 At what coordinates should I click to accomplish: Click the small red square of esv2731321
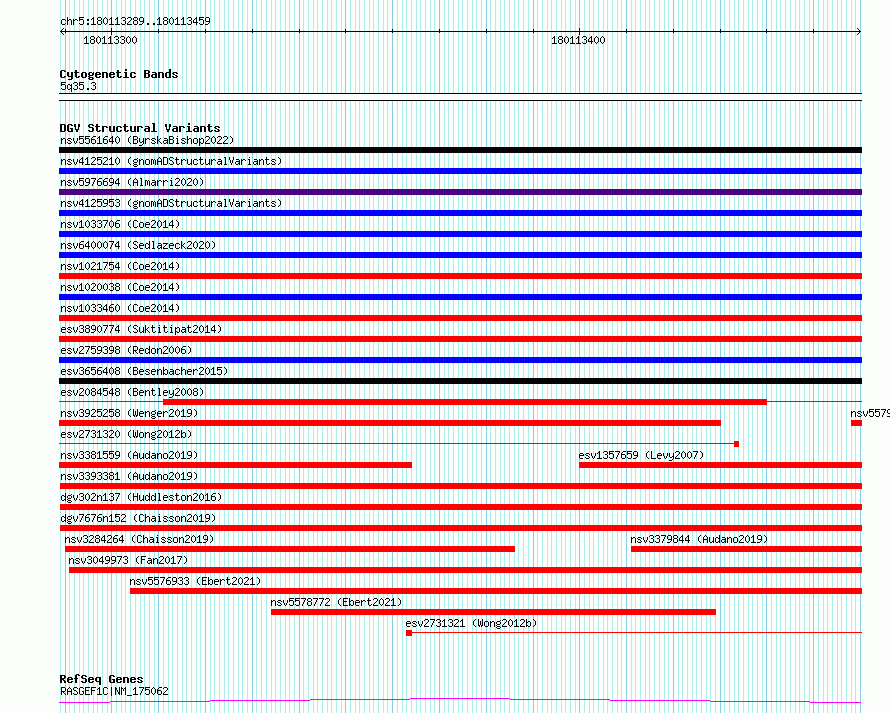point(409,633)
